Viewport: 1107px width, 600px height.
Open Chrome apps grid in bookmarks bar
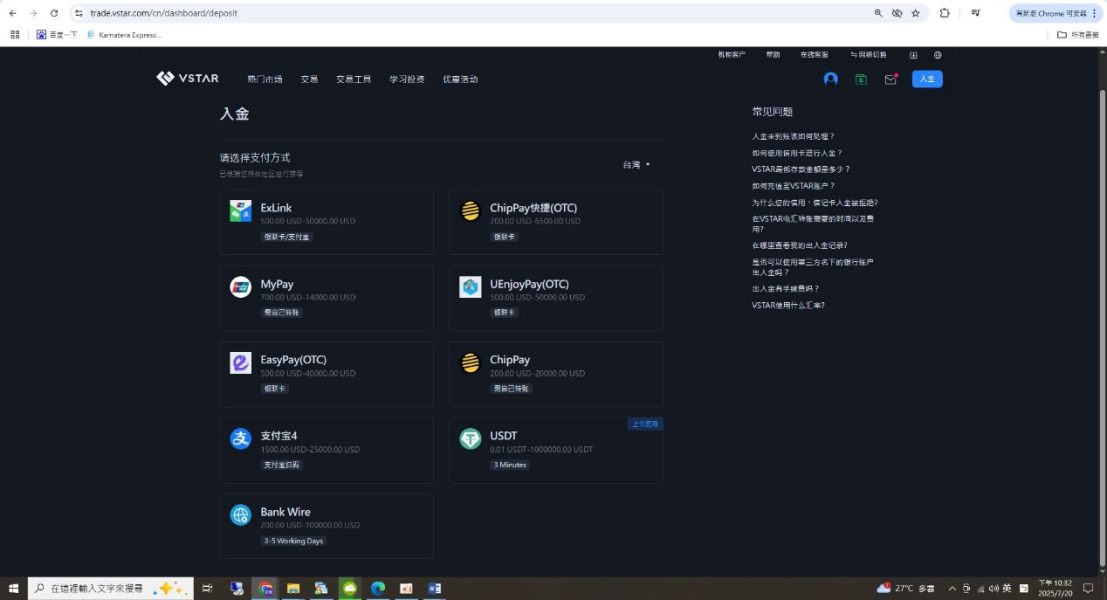coord(15,35)
